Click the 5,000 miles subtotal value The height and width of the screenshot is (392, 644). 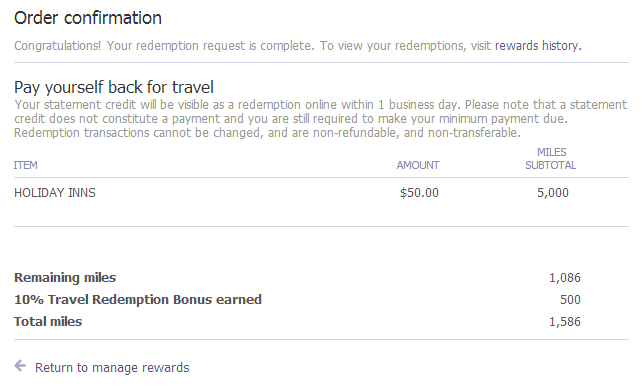[x=553, y=193]
